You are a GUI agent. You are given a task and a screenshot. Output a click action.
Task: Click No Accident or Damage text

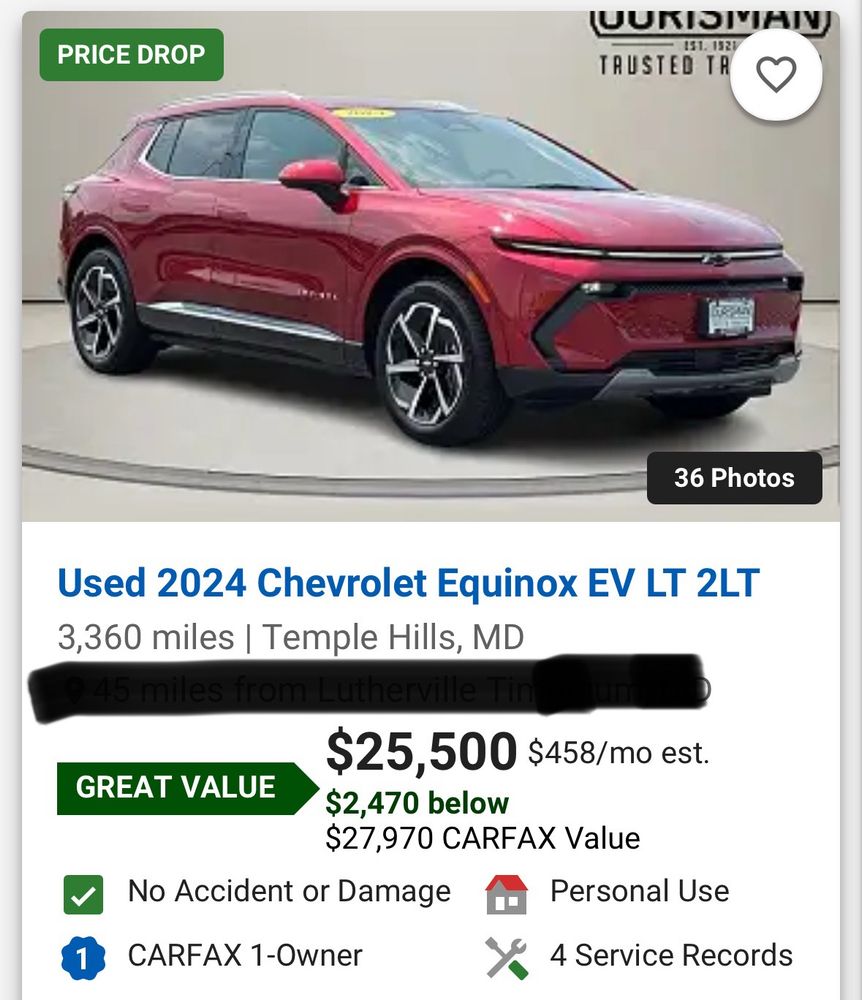click(289, 891)
